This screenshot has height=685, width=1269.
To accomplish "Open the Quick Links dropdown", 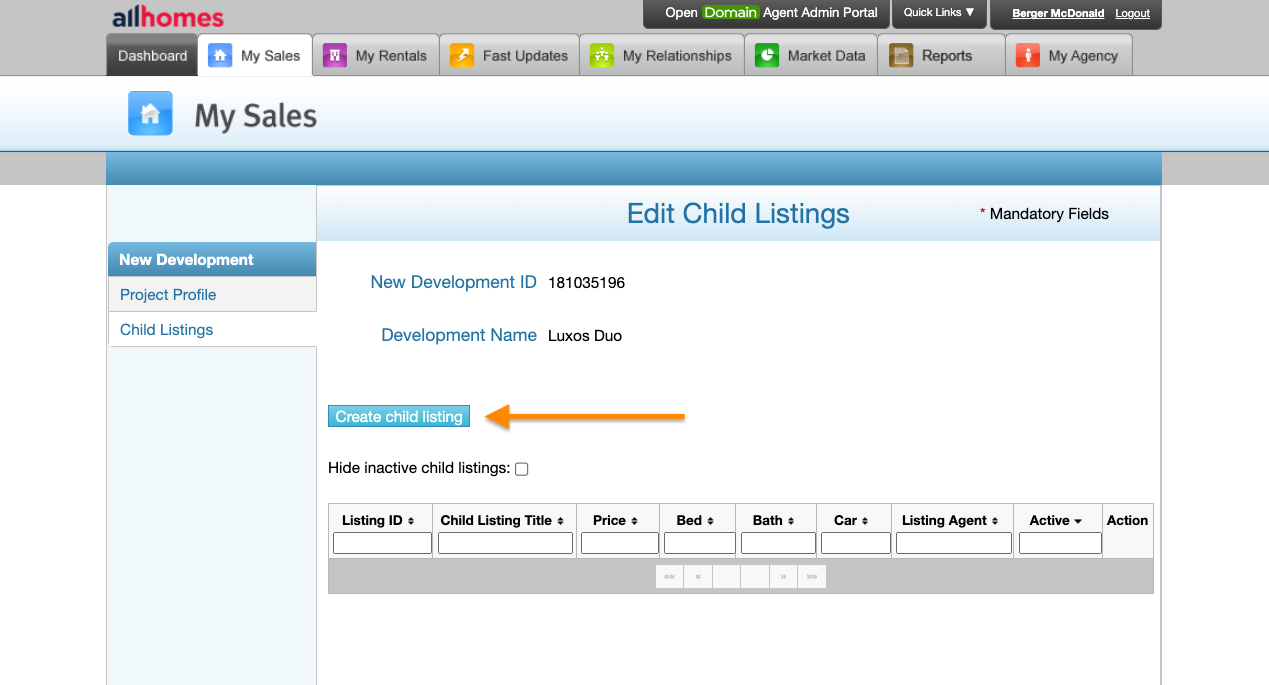I will pos(939,13).
